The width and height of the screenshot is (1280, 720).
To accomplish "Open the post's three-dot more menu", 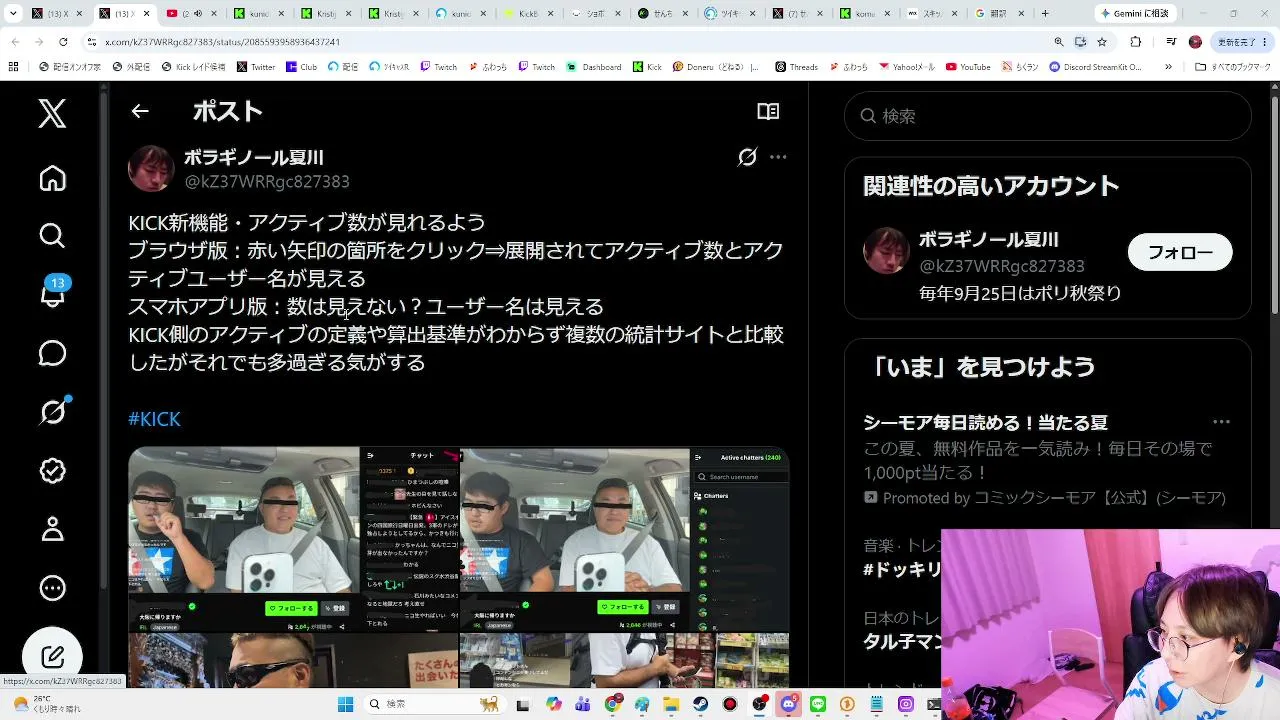I will point(778,157).
